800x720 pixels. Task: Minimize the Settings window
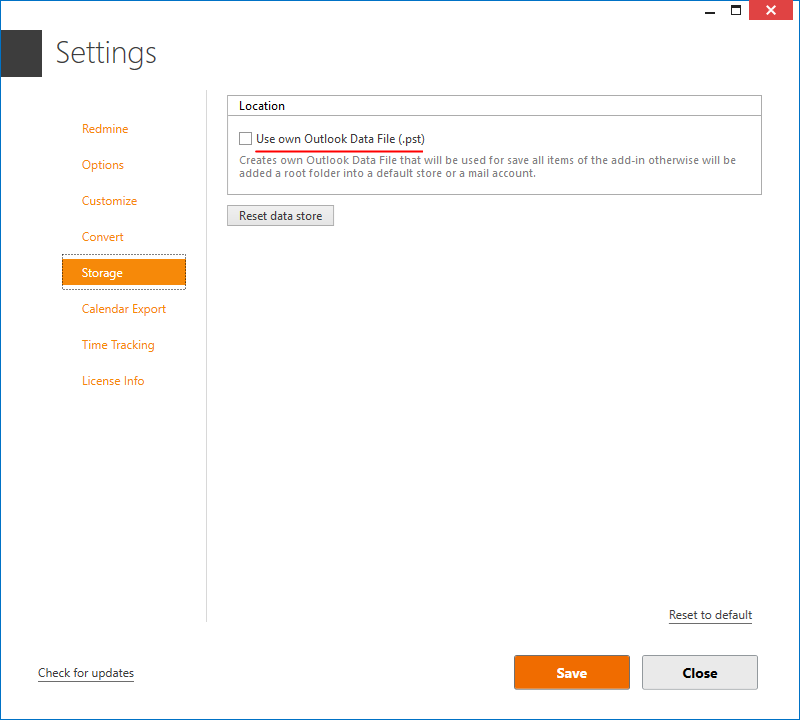coord(710,11)
